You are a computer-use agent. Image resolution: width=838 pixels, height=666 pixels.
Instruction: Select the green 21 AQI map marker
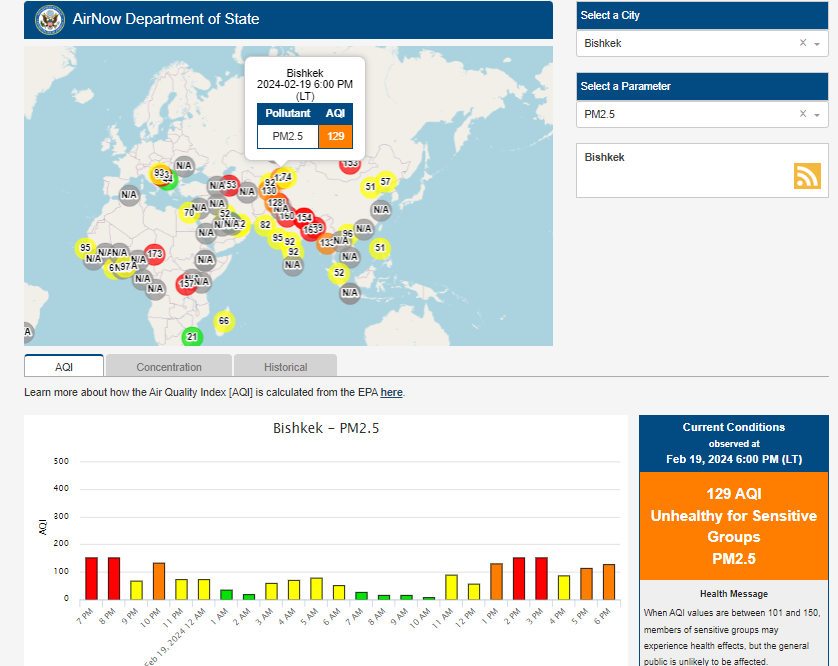click(x=192, y=337)
